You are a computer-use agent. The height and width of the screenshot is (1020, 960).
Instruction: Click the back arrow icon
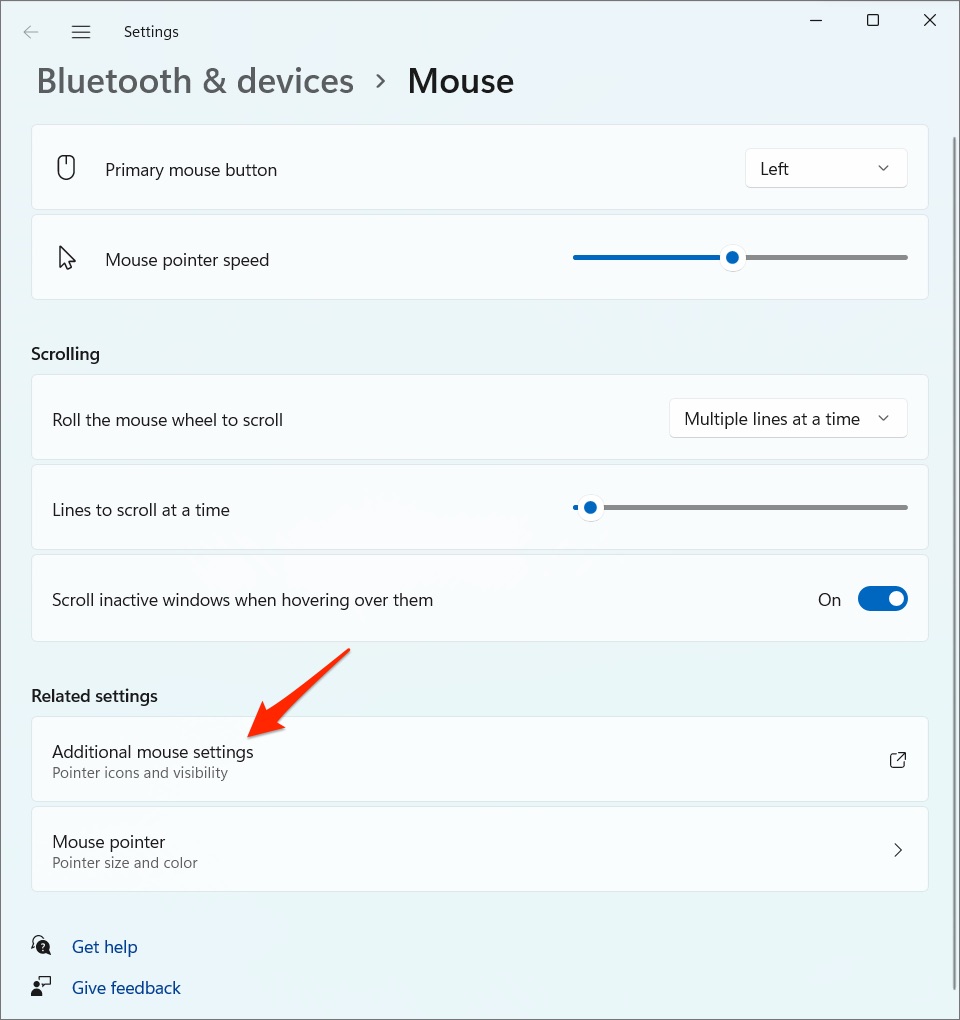pyautogui.click(x=31, y=32)
